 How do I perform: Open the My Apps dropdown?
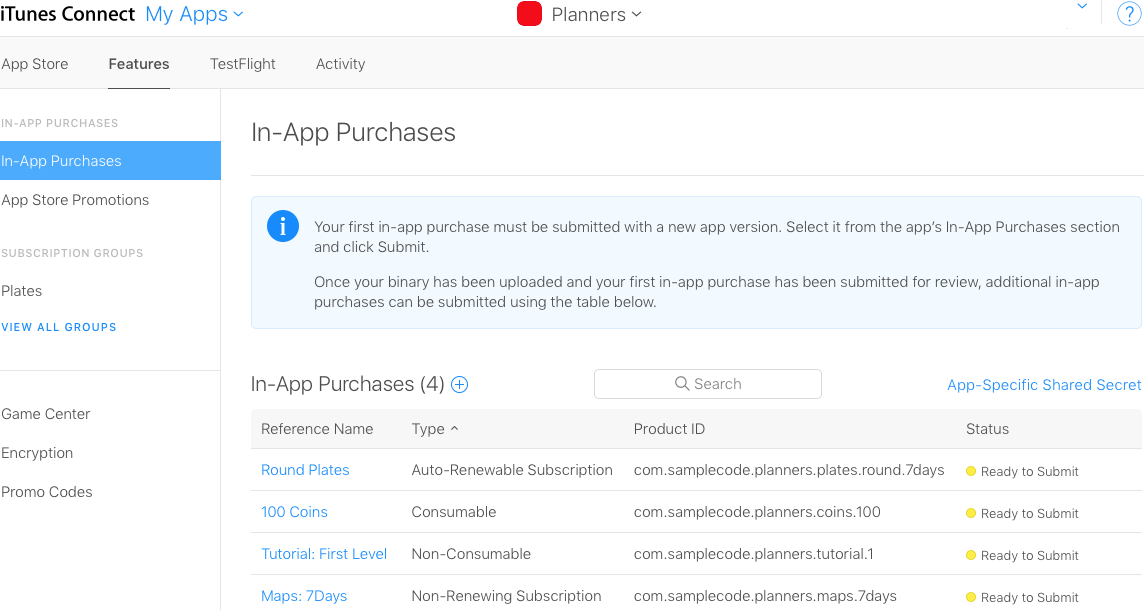[194, 15]
